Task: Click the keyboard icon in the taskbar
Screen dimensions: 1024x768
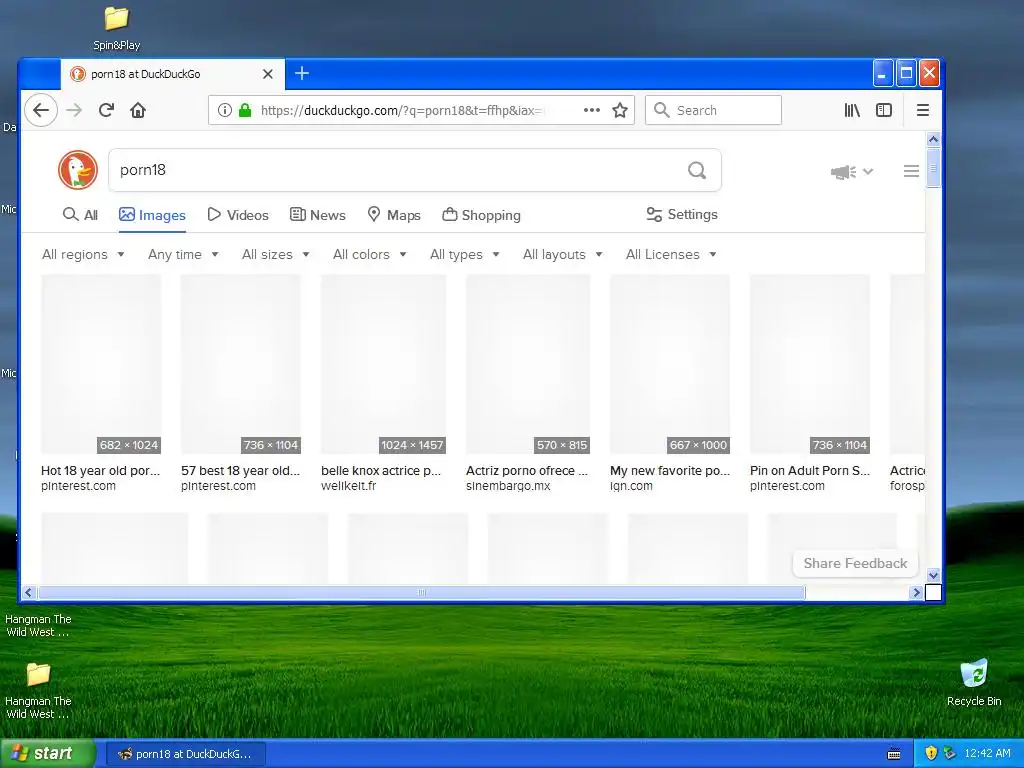Action: coord(894,754)
